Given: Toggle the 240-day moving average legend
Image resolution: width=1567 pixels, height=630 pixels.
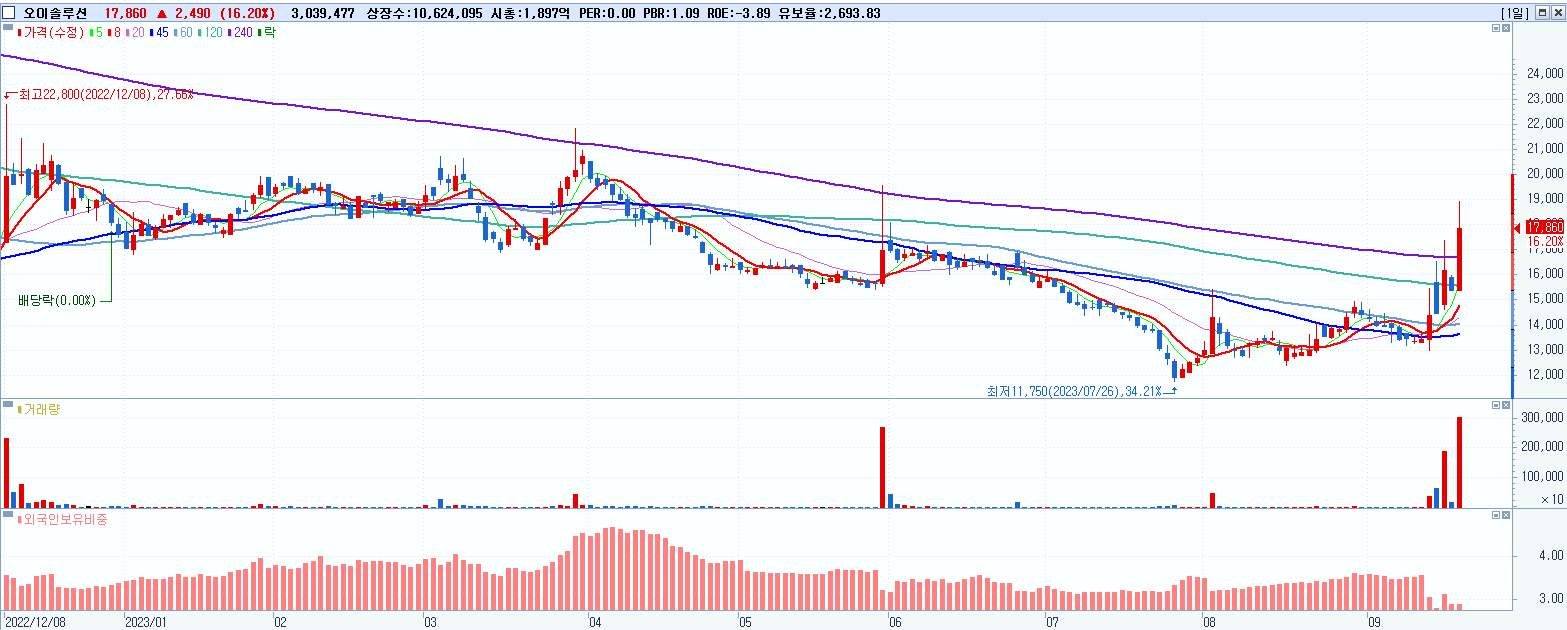Looking at the screenshot, I should [240, 33].
